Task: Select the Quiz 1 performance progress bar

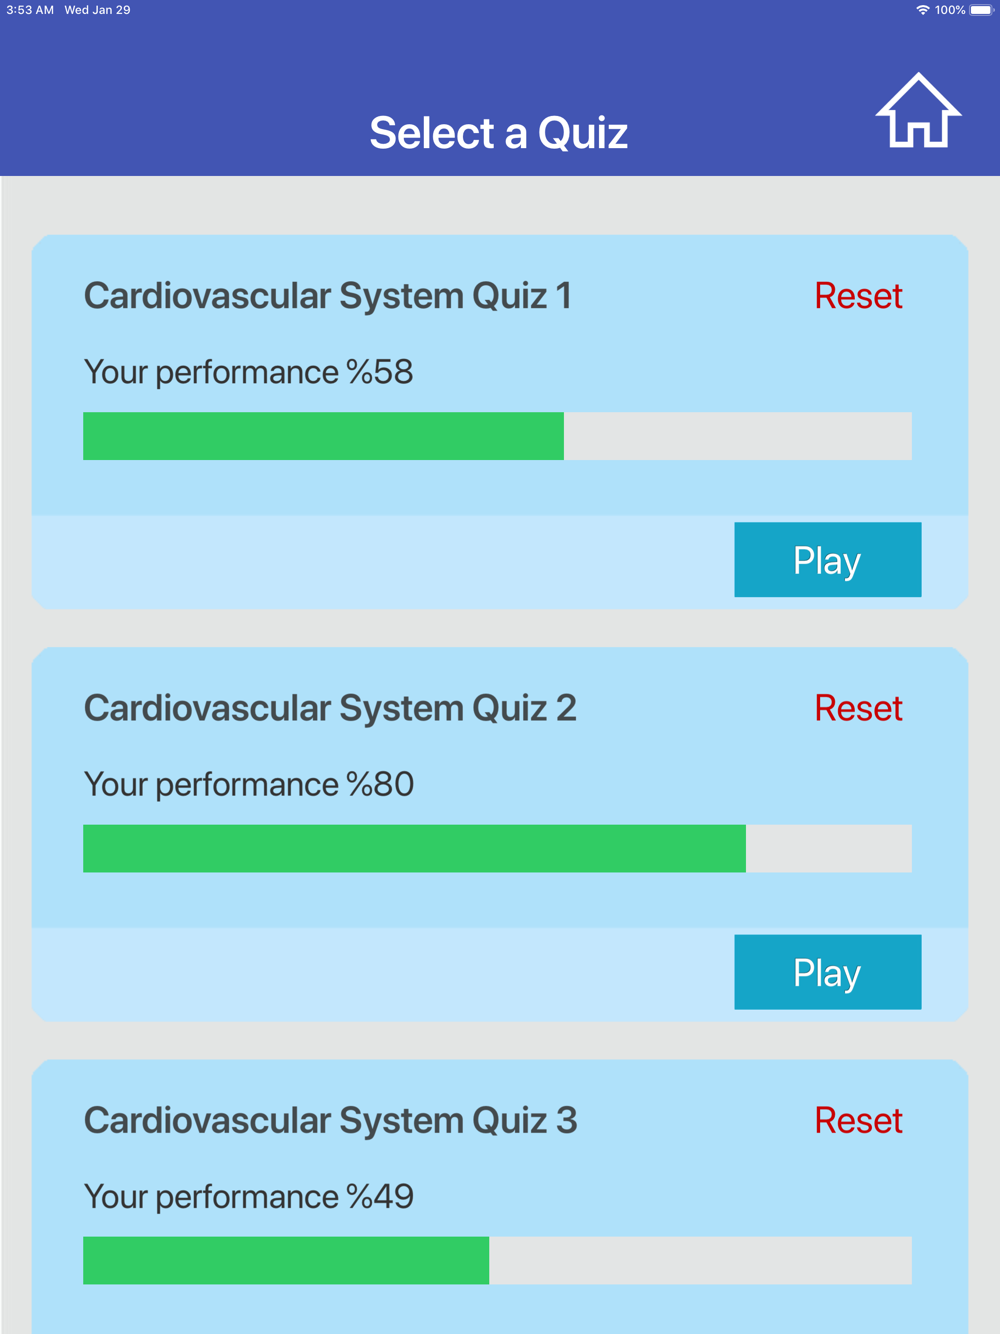Action: (x=497, y=436)
